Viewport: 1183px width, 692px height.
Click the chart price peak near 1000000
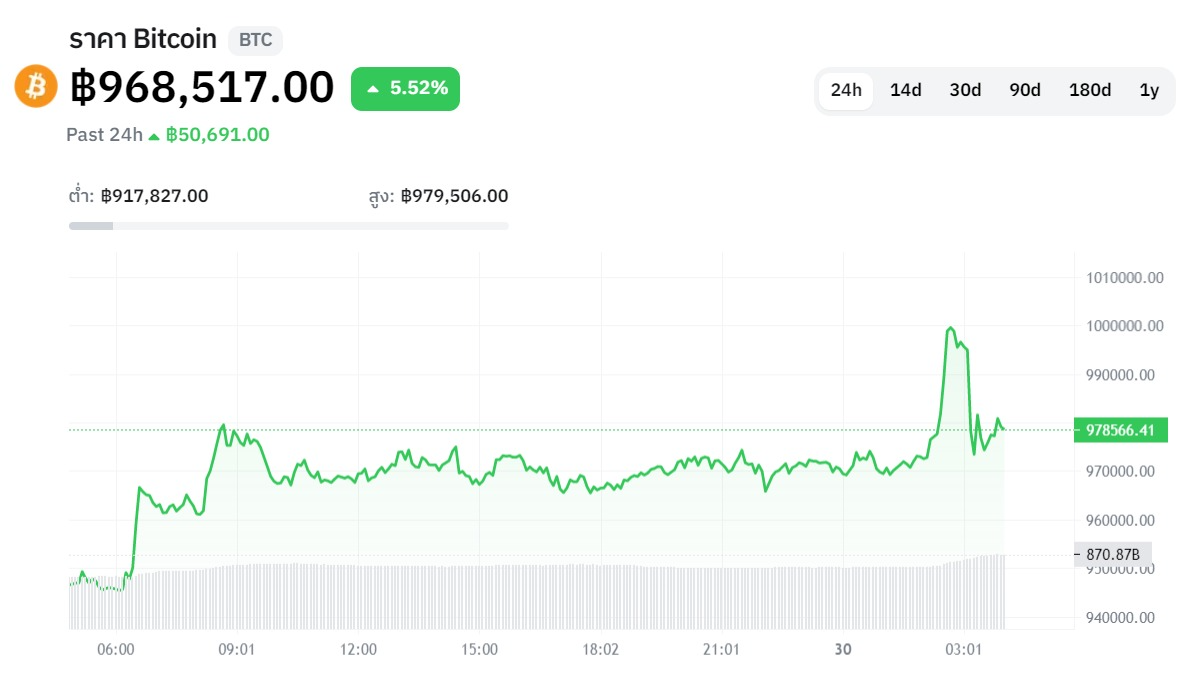[951, 328]
